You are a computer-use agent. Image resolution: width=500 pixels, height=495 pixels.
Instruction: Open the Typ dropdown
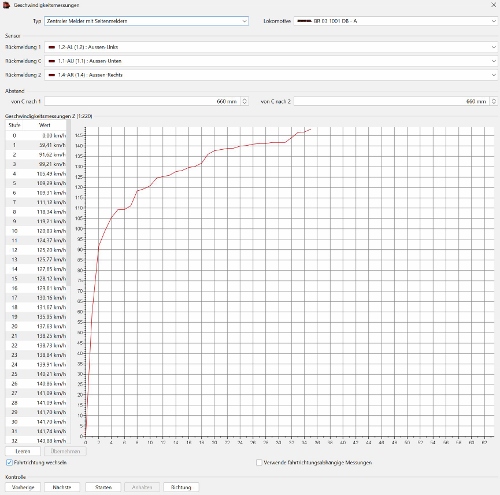[x=146, y=21]
